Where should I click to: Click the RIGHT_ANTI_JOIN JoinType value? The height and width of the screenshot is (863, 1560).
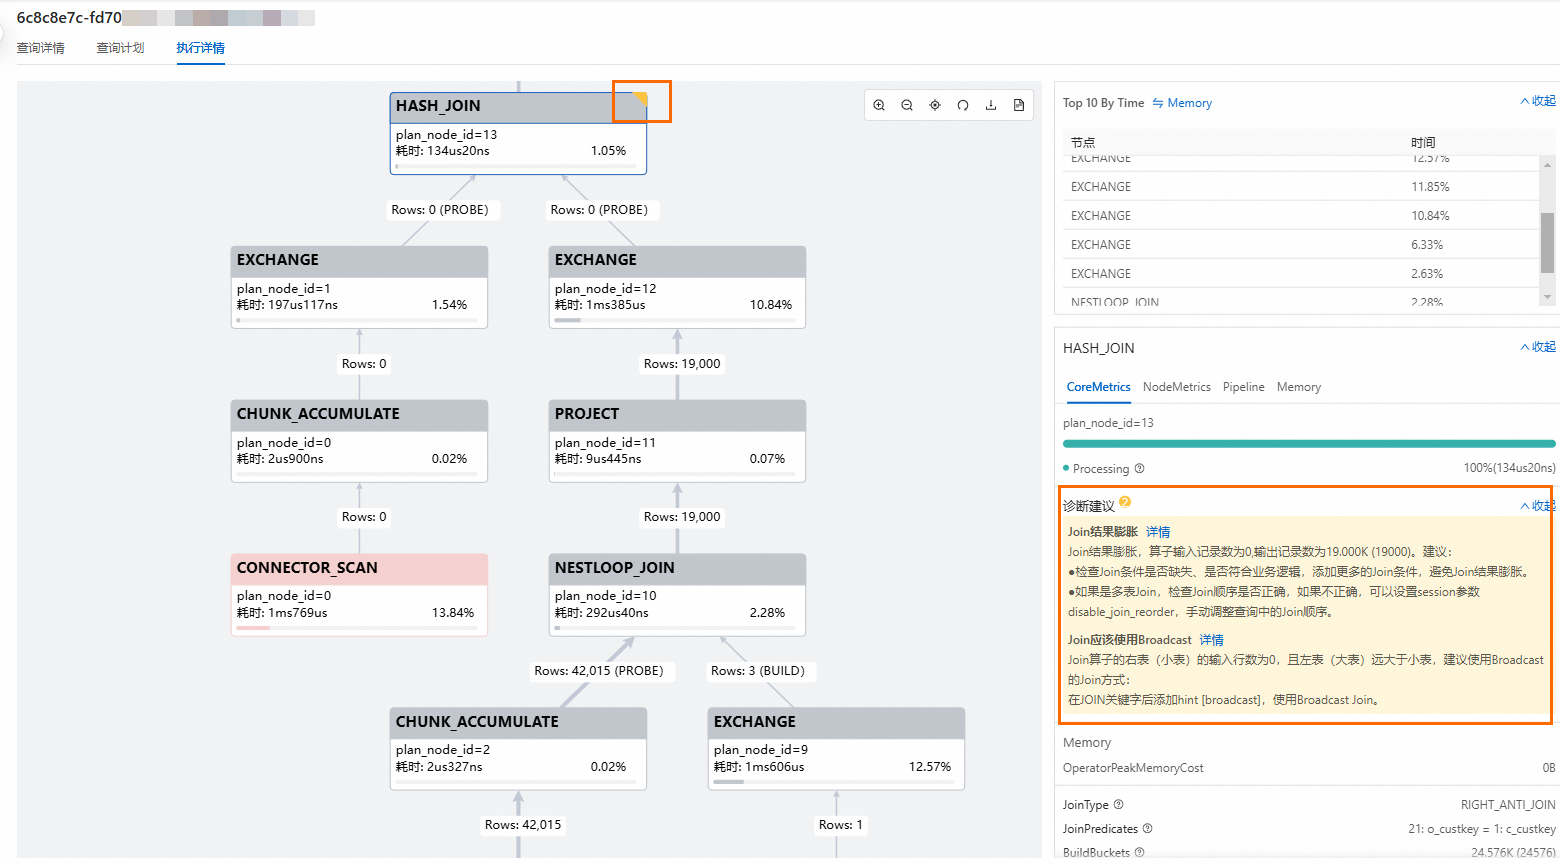tap(1508, 805)
